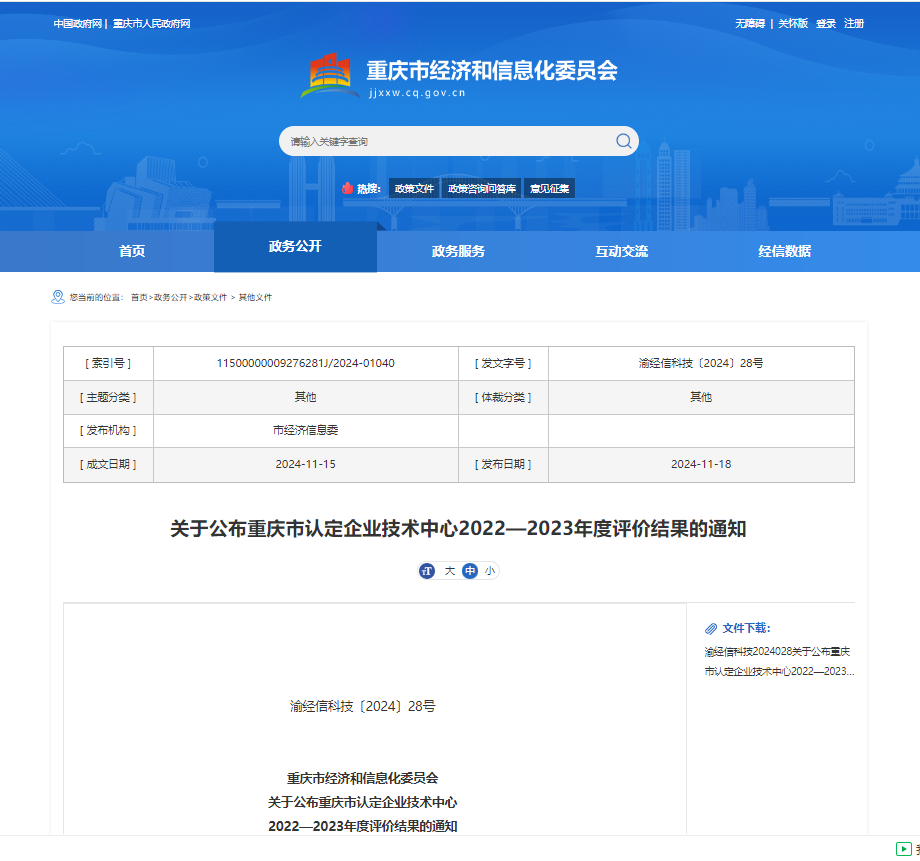
Task: Click the 文件下载 heading
Action: click(x=746, y=629)
